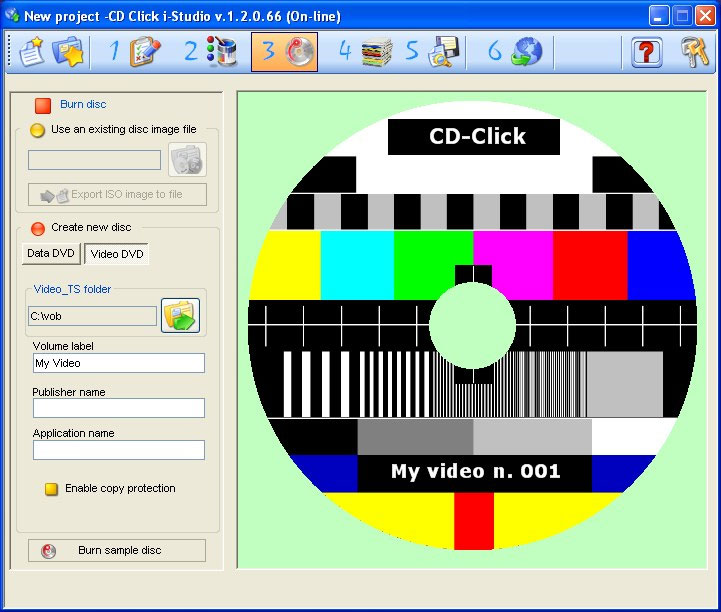This screenshot has width=721, height=612.
Task: Open settings keys icon
Action: tap(695, 52)
